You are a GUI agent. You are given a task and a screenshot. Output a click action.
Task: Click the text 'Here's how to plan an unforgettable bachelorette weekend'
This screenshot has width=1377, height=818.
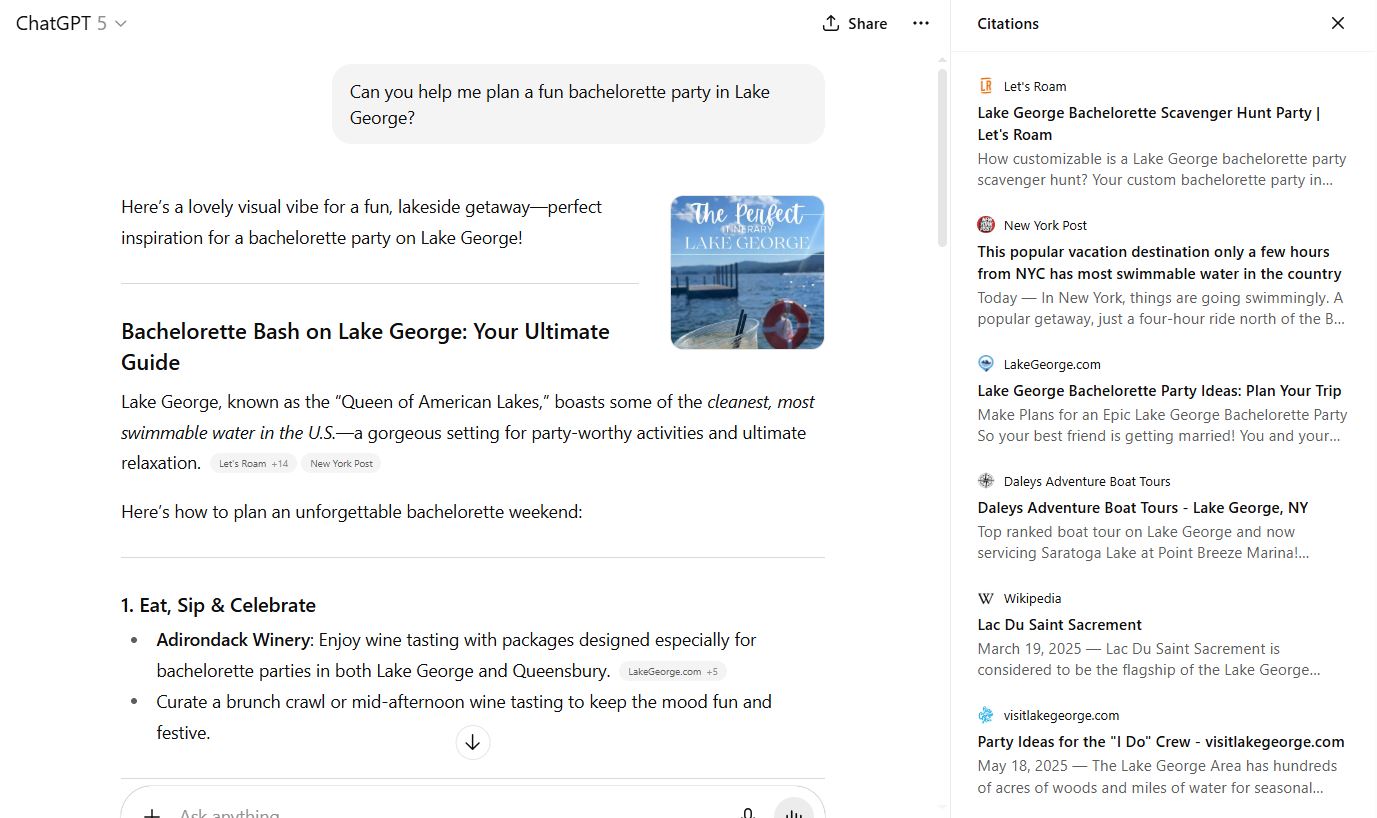pyautogui.click(x=351, y=512)
